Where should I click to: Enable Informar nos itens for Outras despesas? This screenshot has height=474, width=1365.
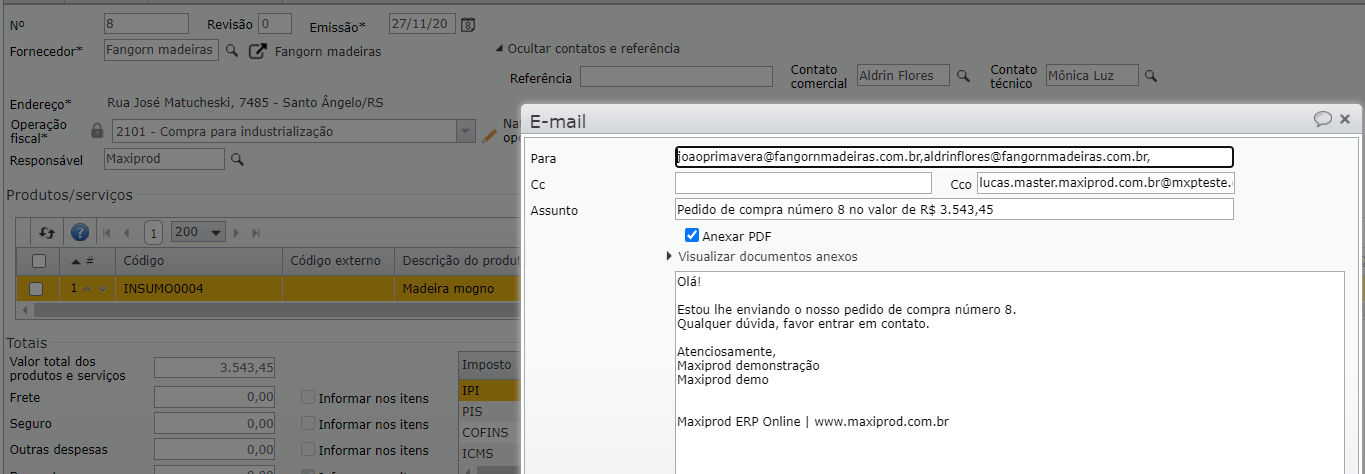[308, 450]
